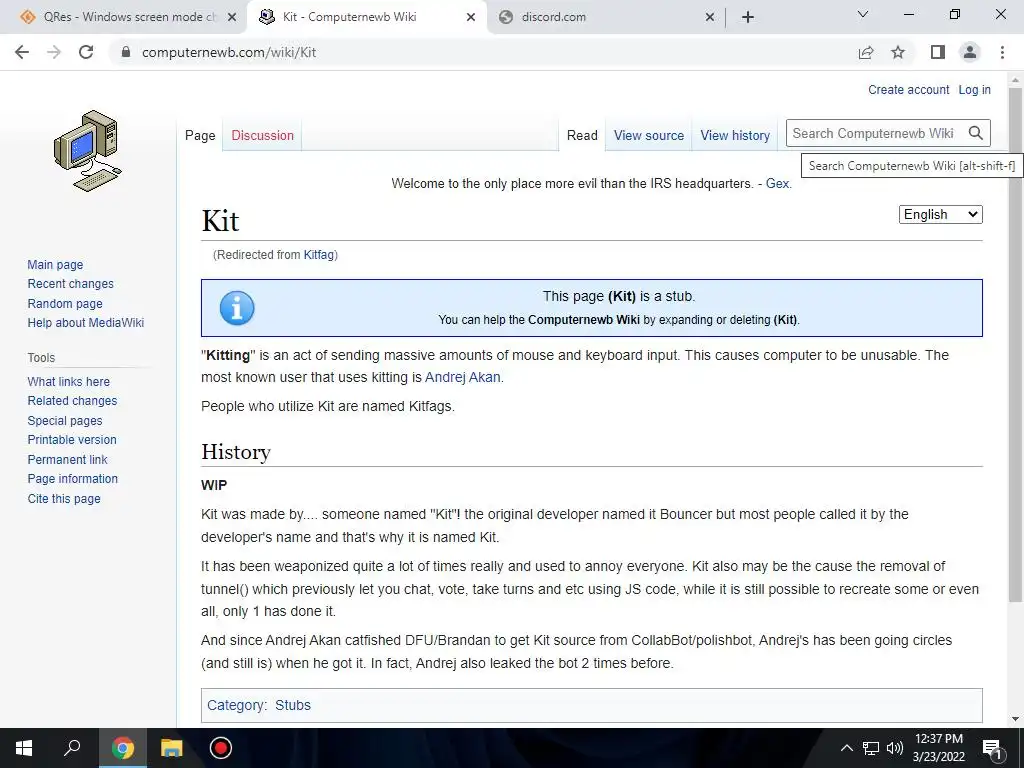1024x768 pixels.
Task: Select the Read tab
Action: [x=582, y=135]
